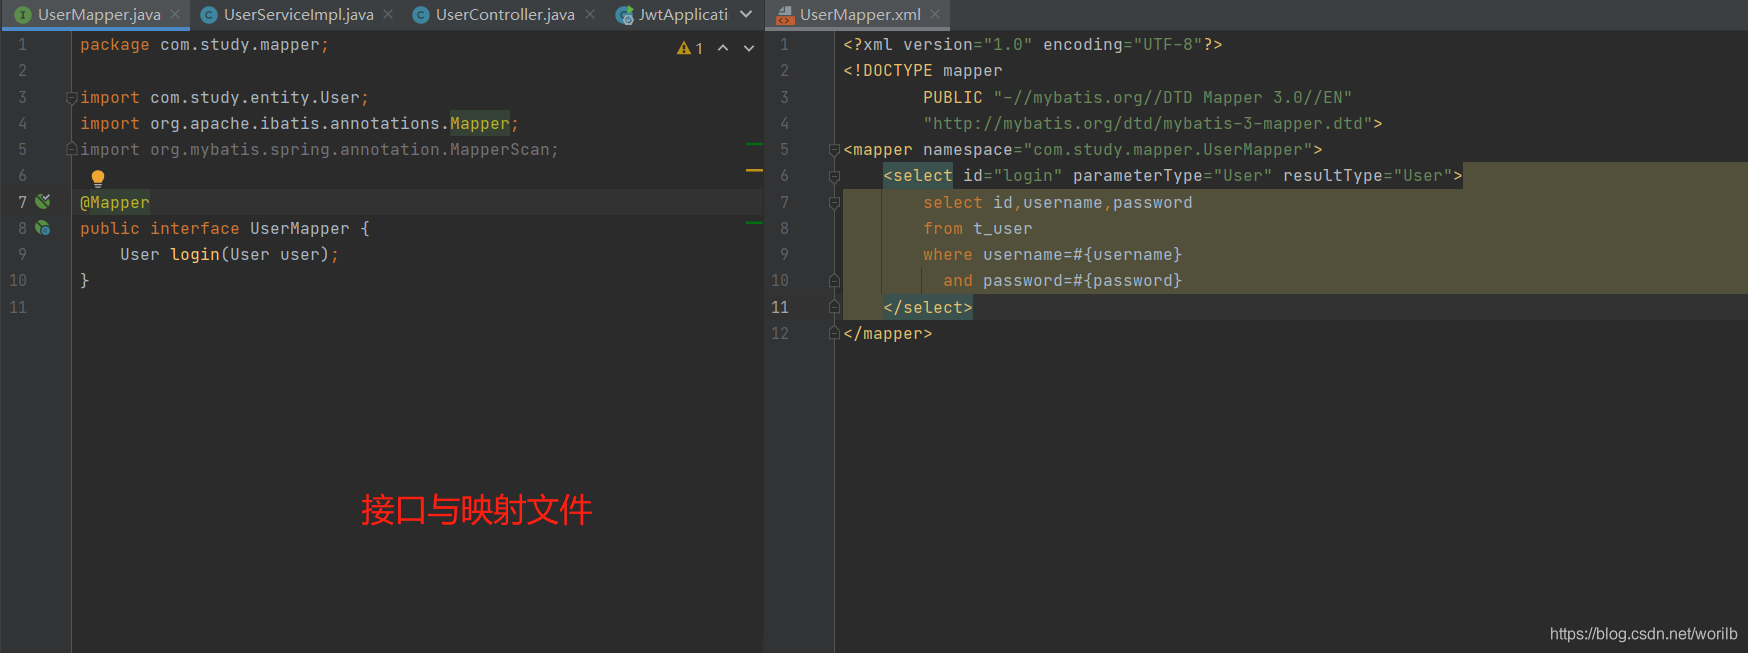Click fold end marker at line 5 imports
Image resolution: width=1748 pixels, height=653 pixels.
click(71, 149)
